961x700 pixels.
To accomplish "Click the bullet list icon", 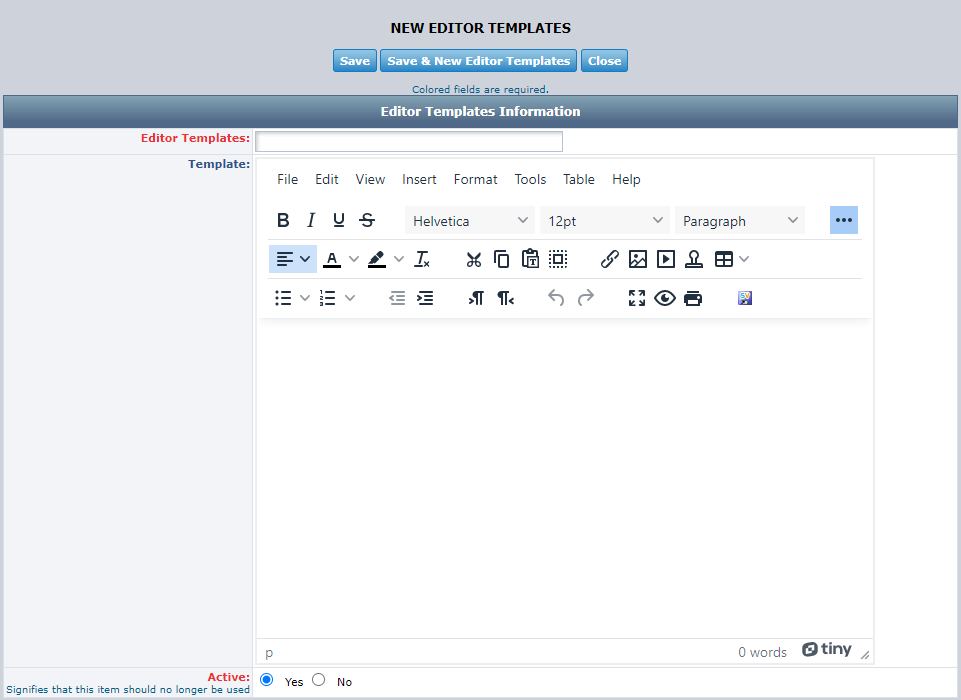I will 283,299.
